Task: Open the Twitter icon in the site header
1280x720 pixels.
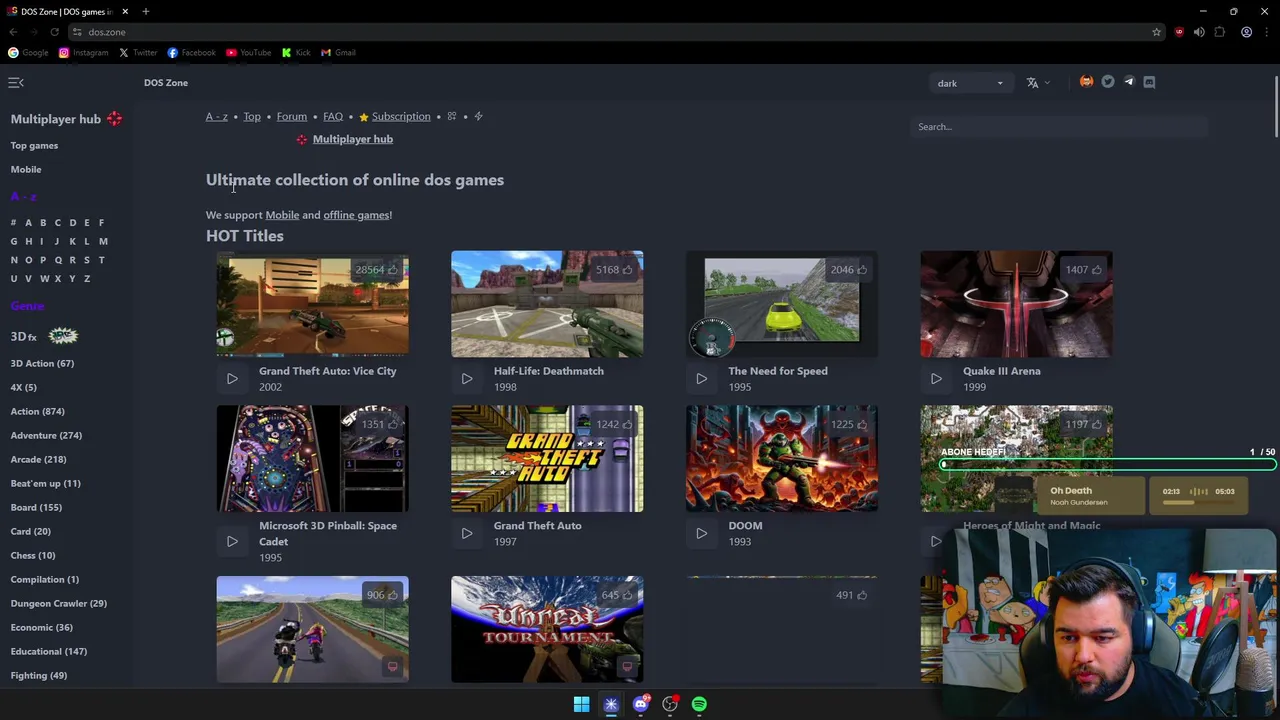Action: 1108,82
